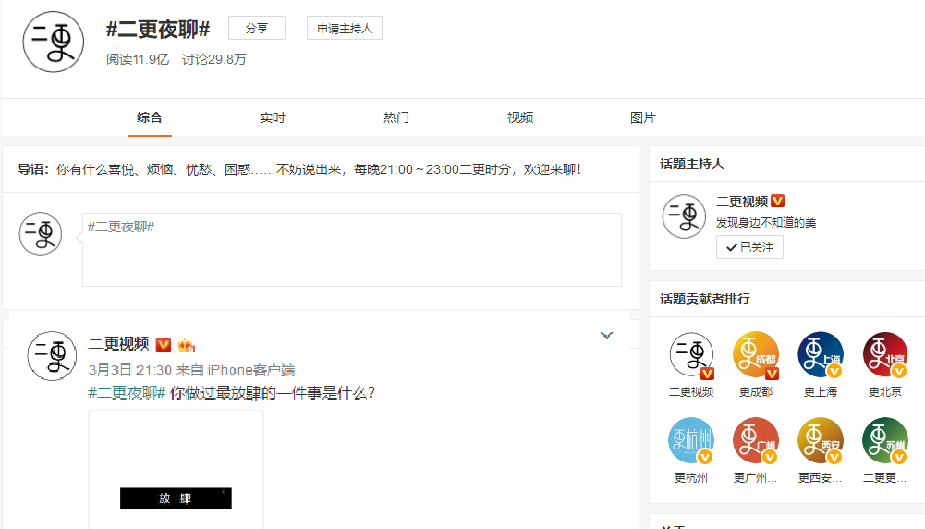
Task: Click the verified badge beside host 二更视频
Action: point(778,201)
